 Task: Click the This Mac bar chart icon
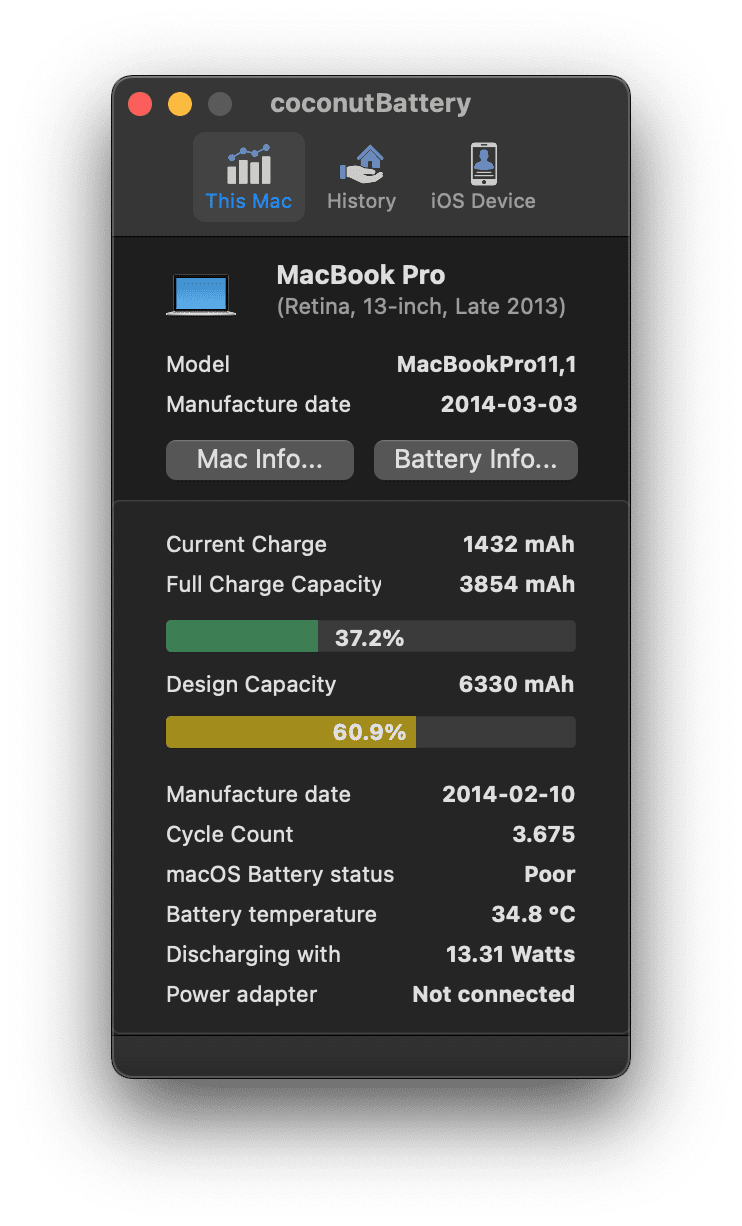click(x=249, y=165)
